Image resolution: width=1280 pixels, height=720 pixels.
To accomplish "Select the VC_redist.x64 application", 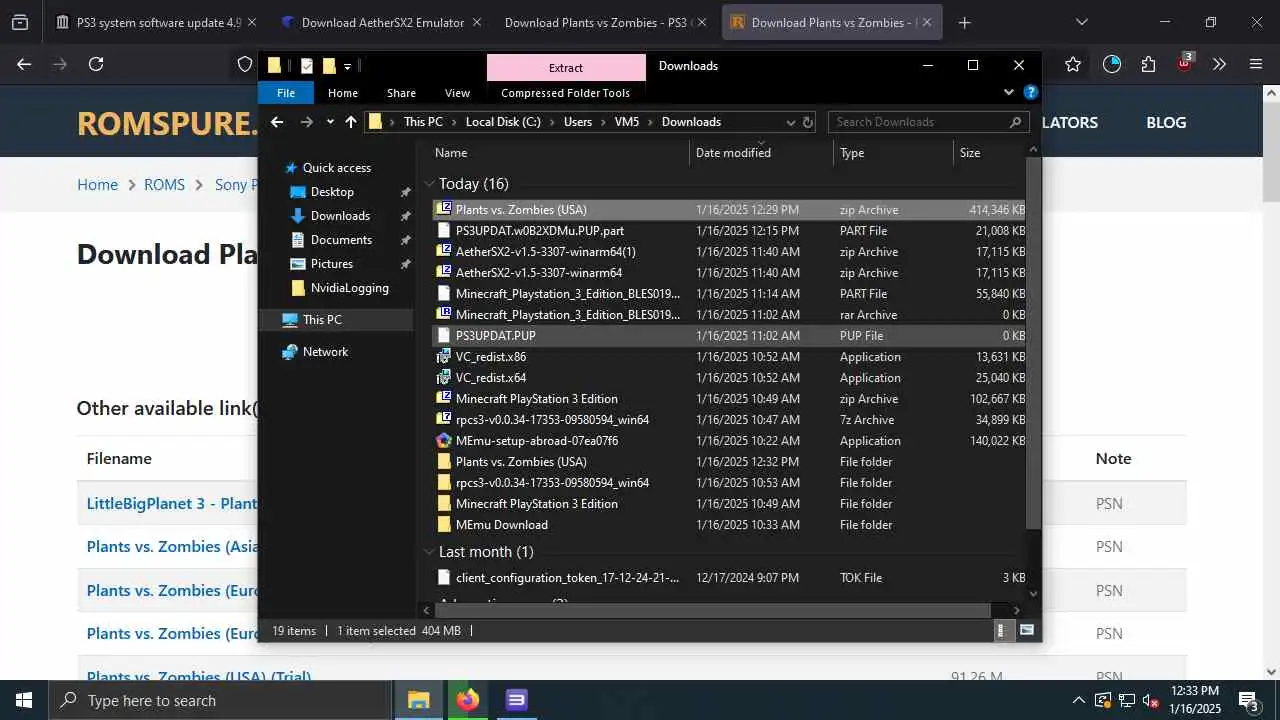I will point(730,378).
